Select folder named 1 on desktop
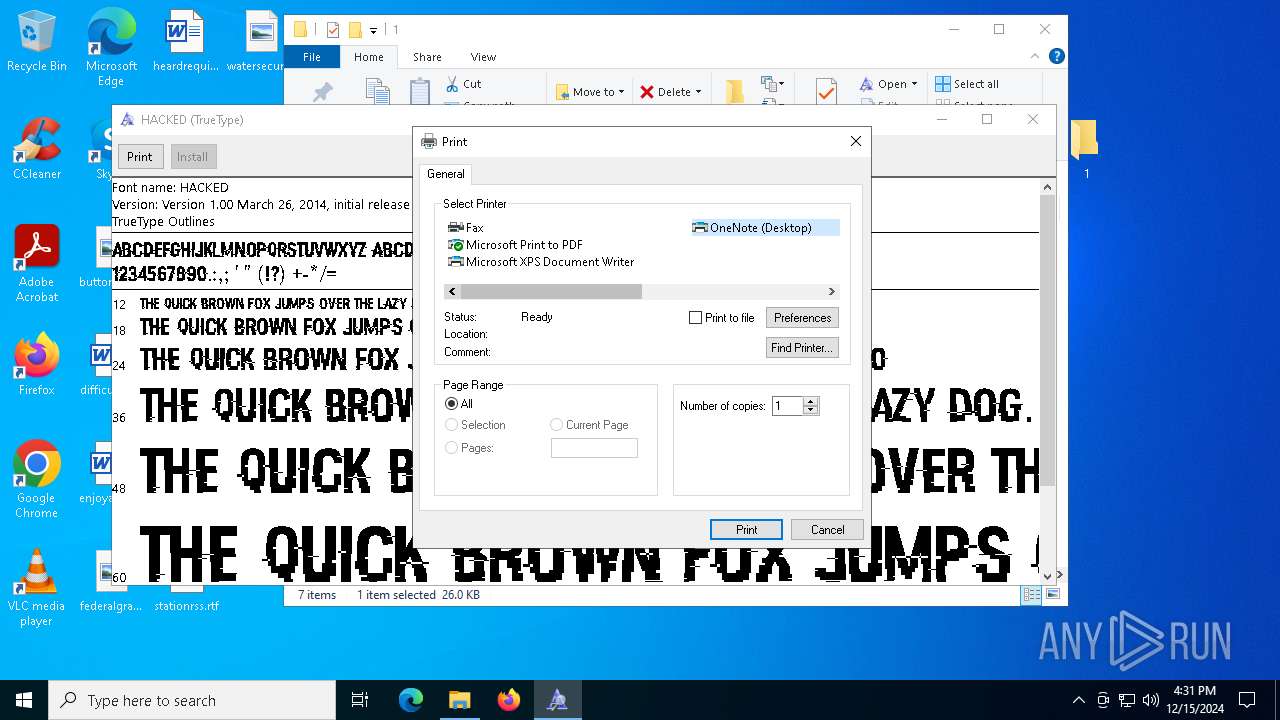Image resolution: width=1280 pixels, height=720 pixels. point(1085,150)
